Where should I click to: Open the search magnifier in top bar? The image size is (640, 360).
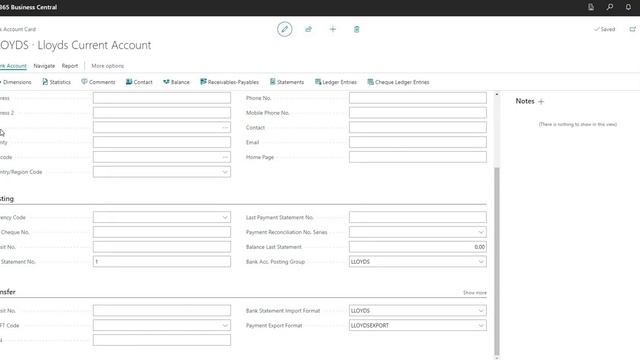pos(609,7)
